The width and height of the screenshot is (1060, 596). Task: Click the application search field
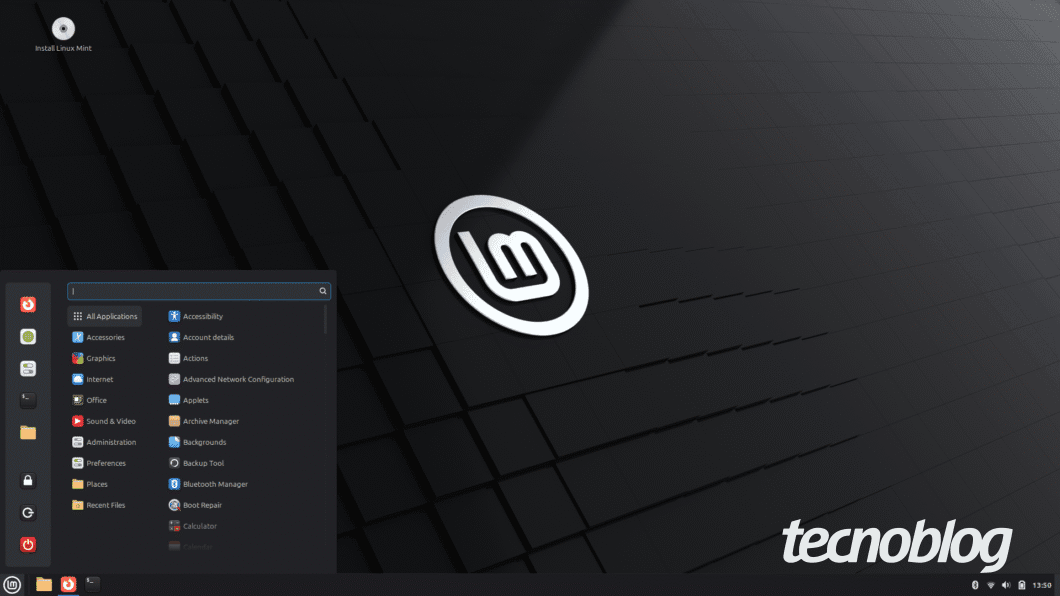pyautogui.click(x=195, y=290)
